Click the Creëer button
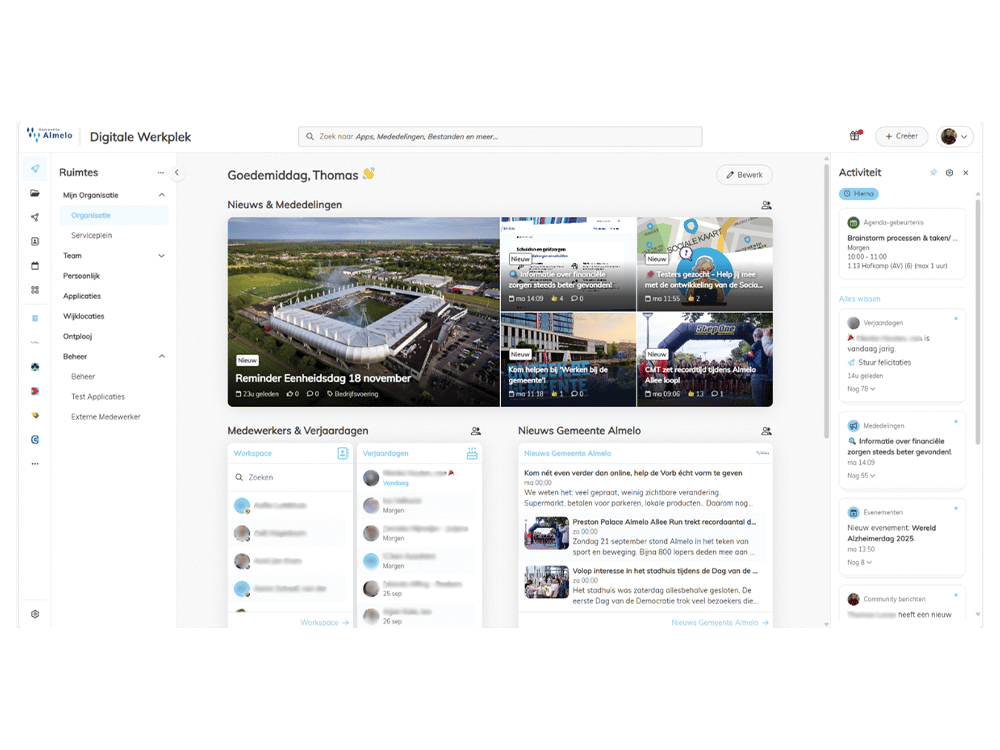This screenshot has height=750, width=1000. (x=901, y=137)
